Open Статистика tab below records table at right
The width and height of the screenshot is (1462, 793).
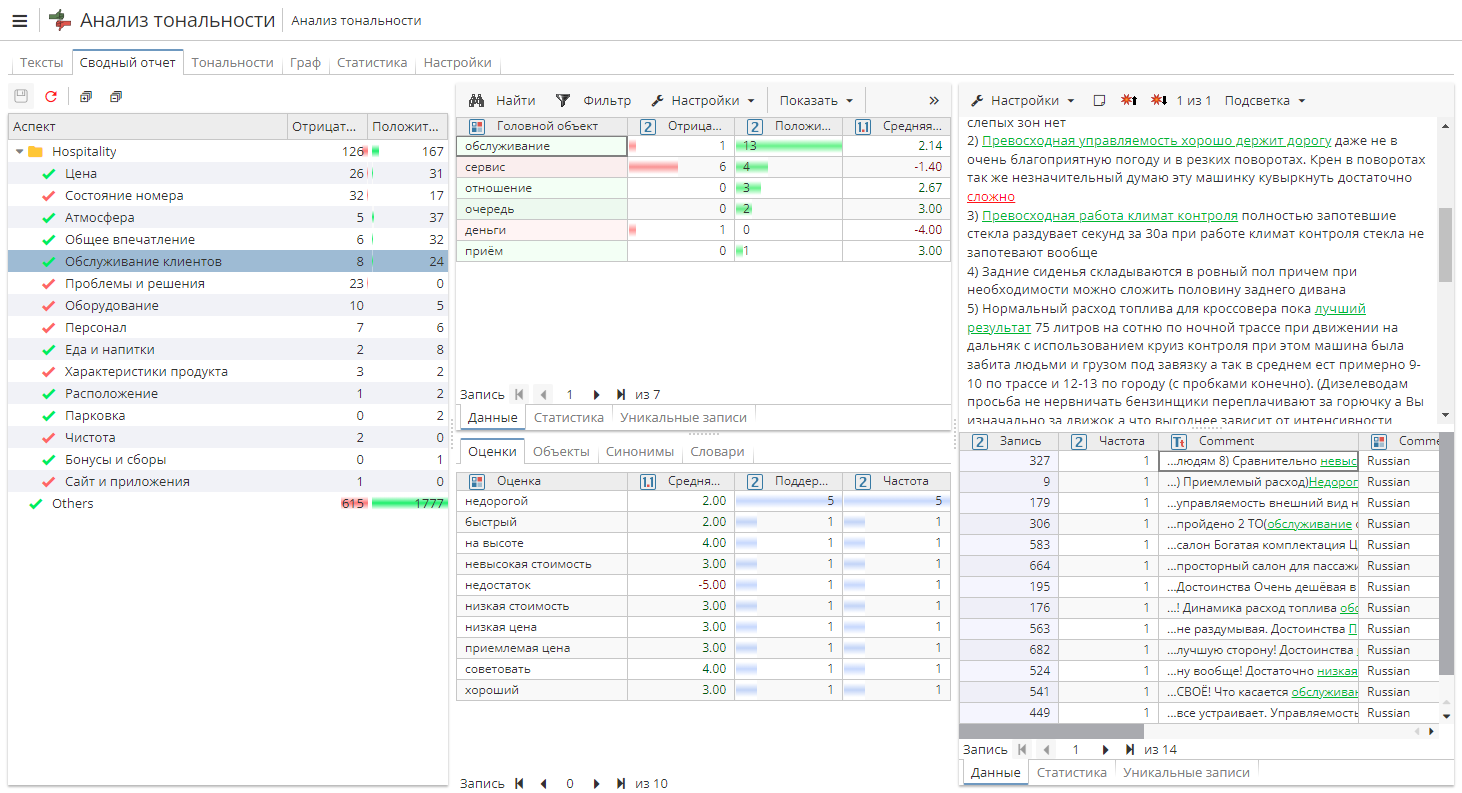[1071, 773]
